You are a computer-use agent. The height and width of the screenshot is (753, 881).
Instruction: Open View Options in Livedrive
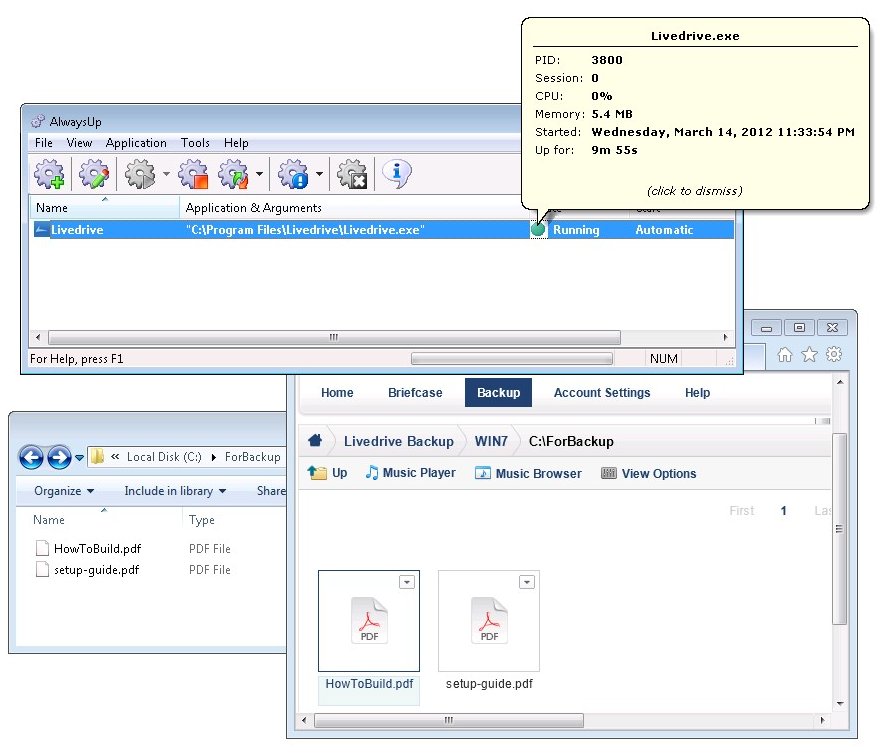tap(648, 473)
